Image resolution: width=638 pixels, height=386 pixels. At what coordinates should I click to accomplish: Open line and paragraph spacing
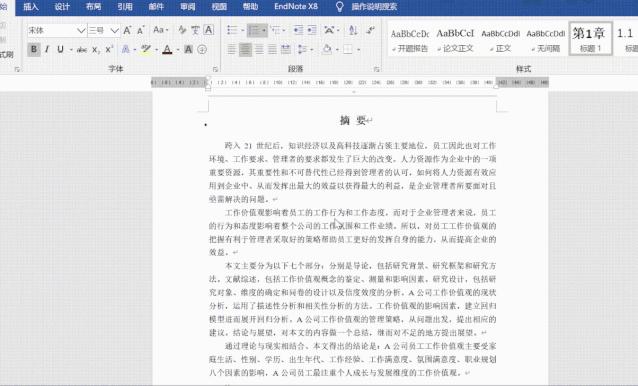pos(303,50)
